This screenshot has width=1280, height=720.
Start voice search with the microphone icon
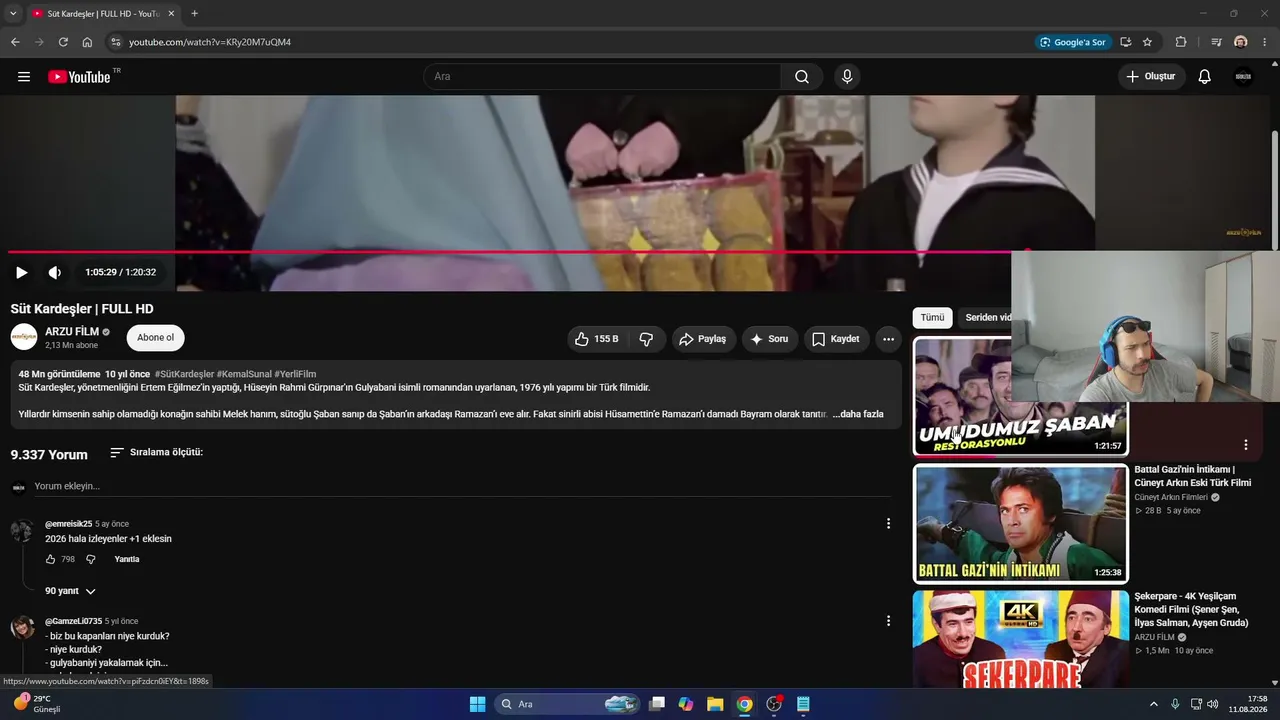tap(847, 77)
